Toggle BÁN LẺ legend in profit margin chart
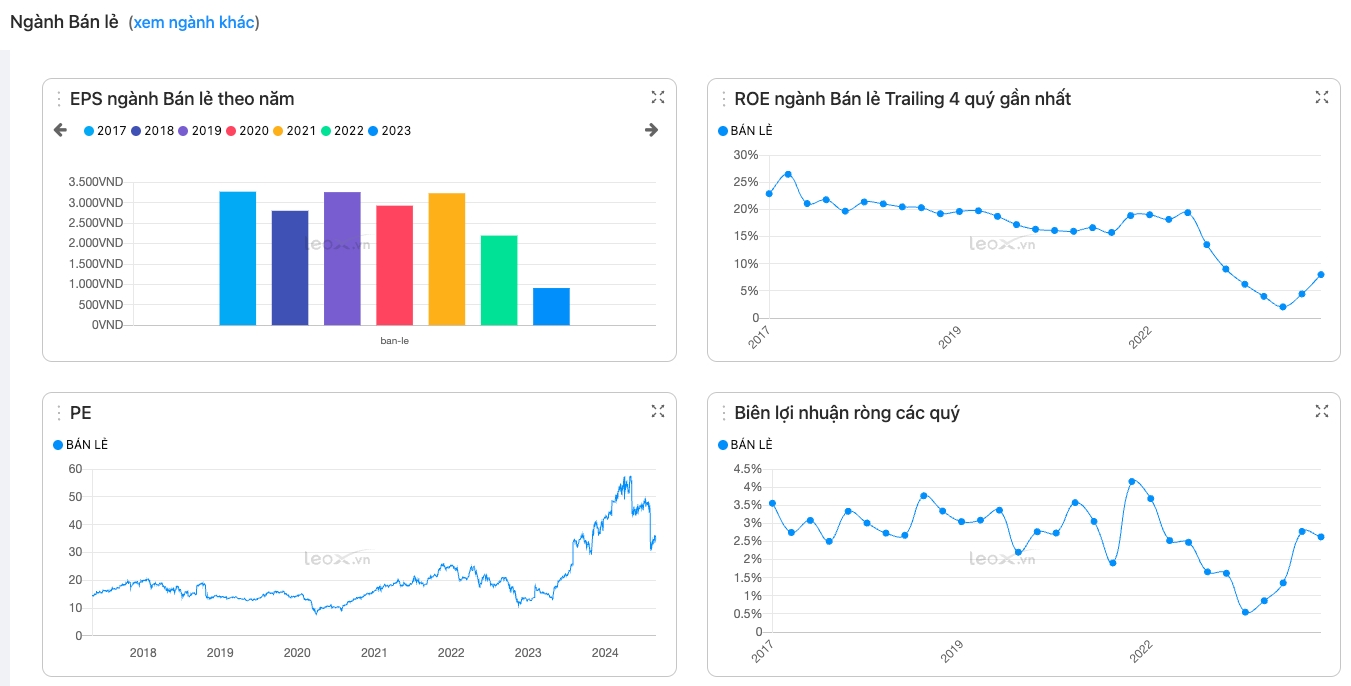 746,445
